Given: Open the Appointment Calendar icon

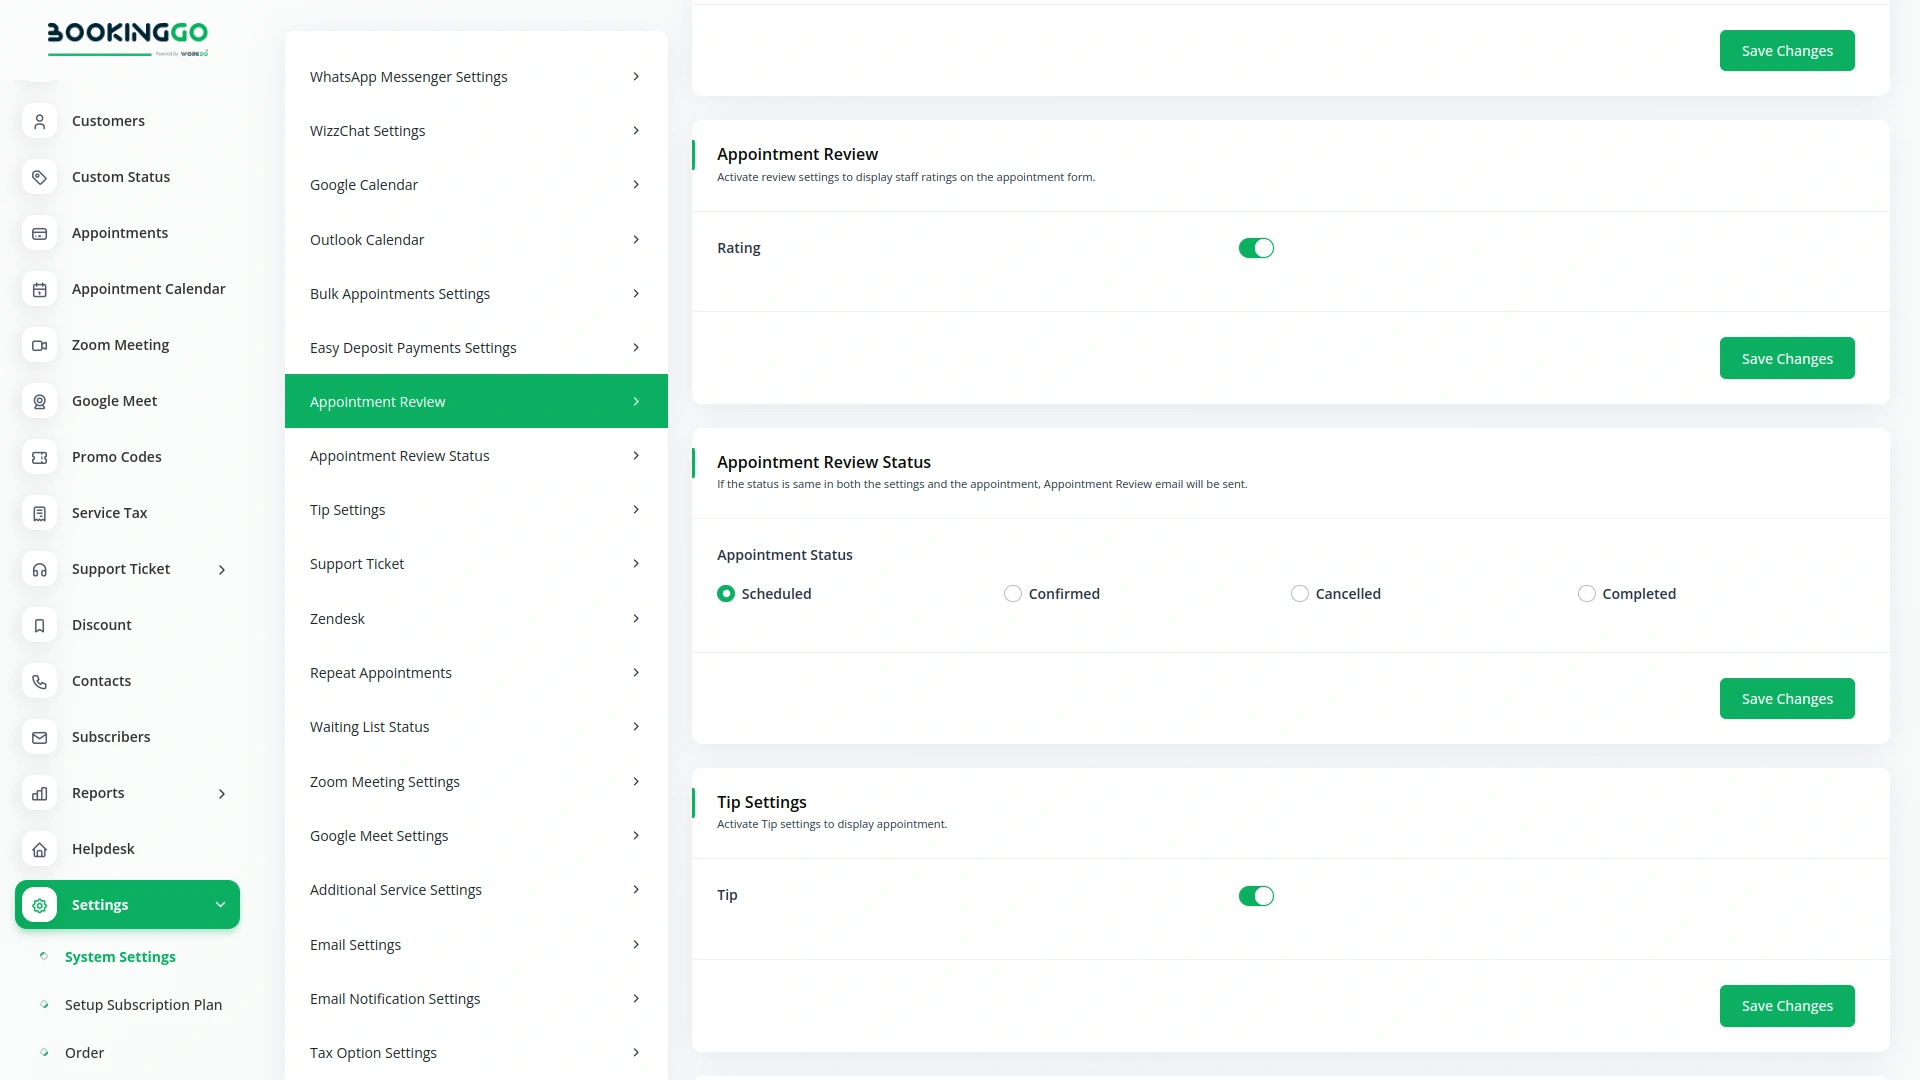Looking at the screenshot, I should point(39,289).
